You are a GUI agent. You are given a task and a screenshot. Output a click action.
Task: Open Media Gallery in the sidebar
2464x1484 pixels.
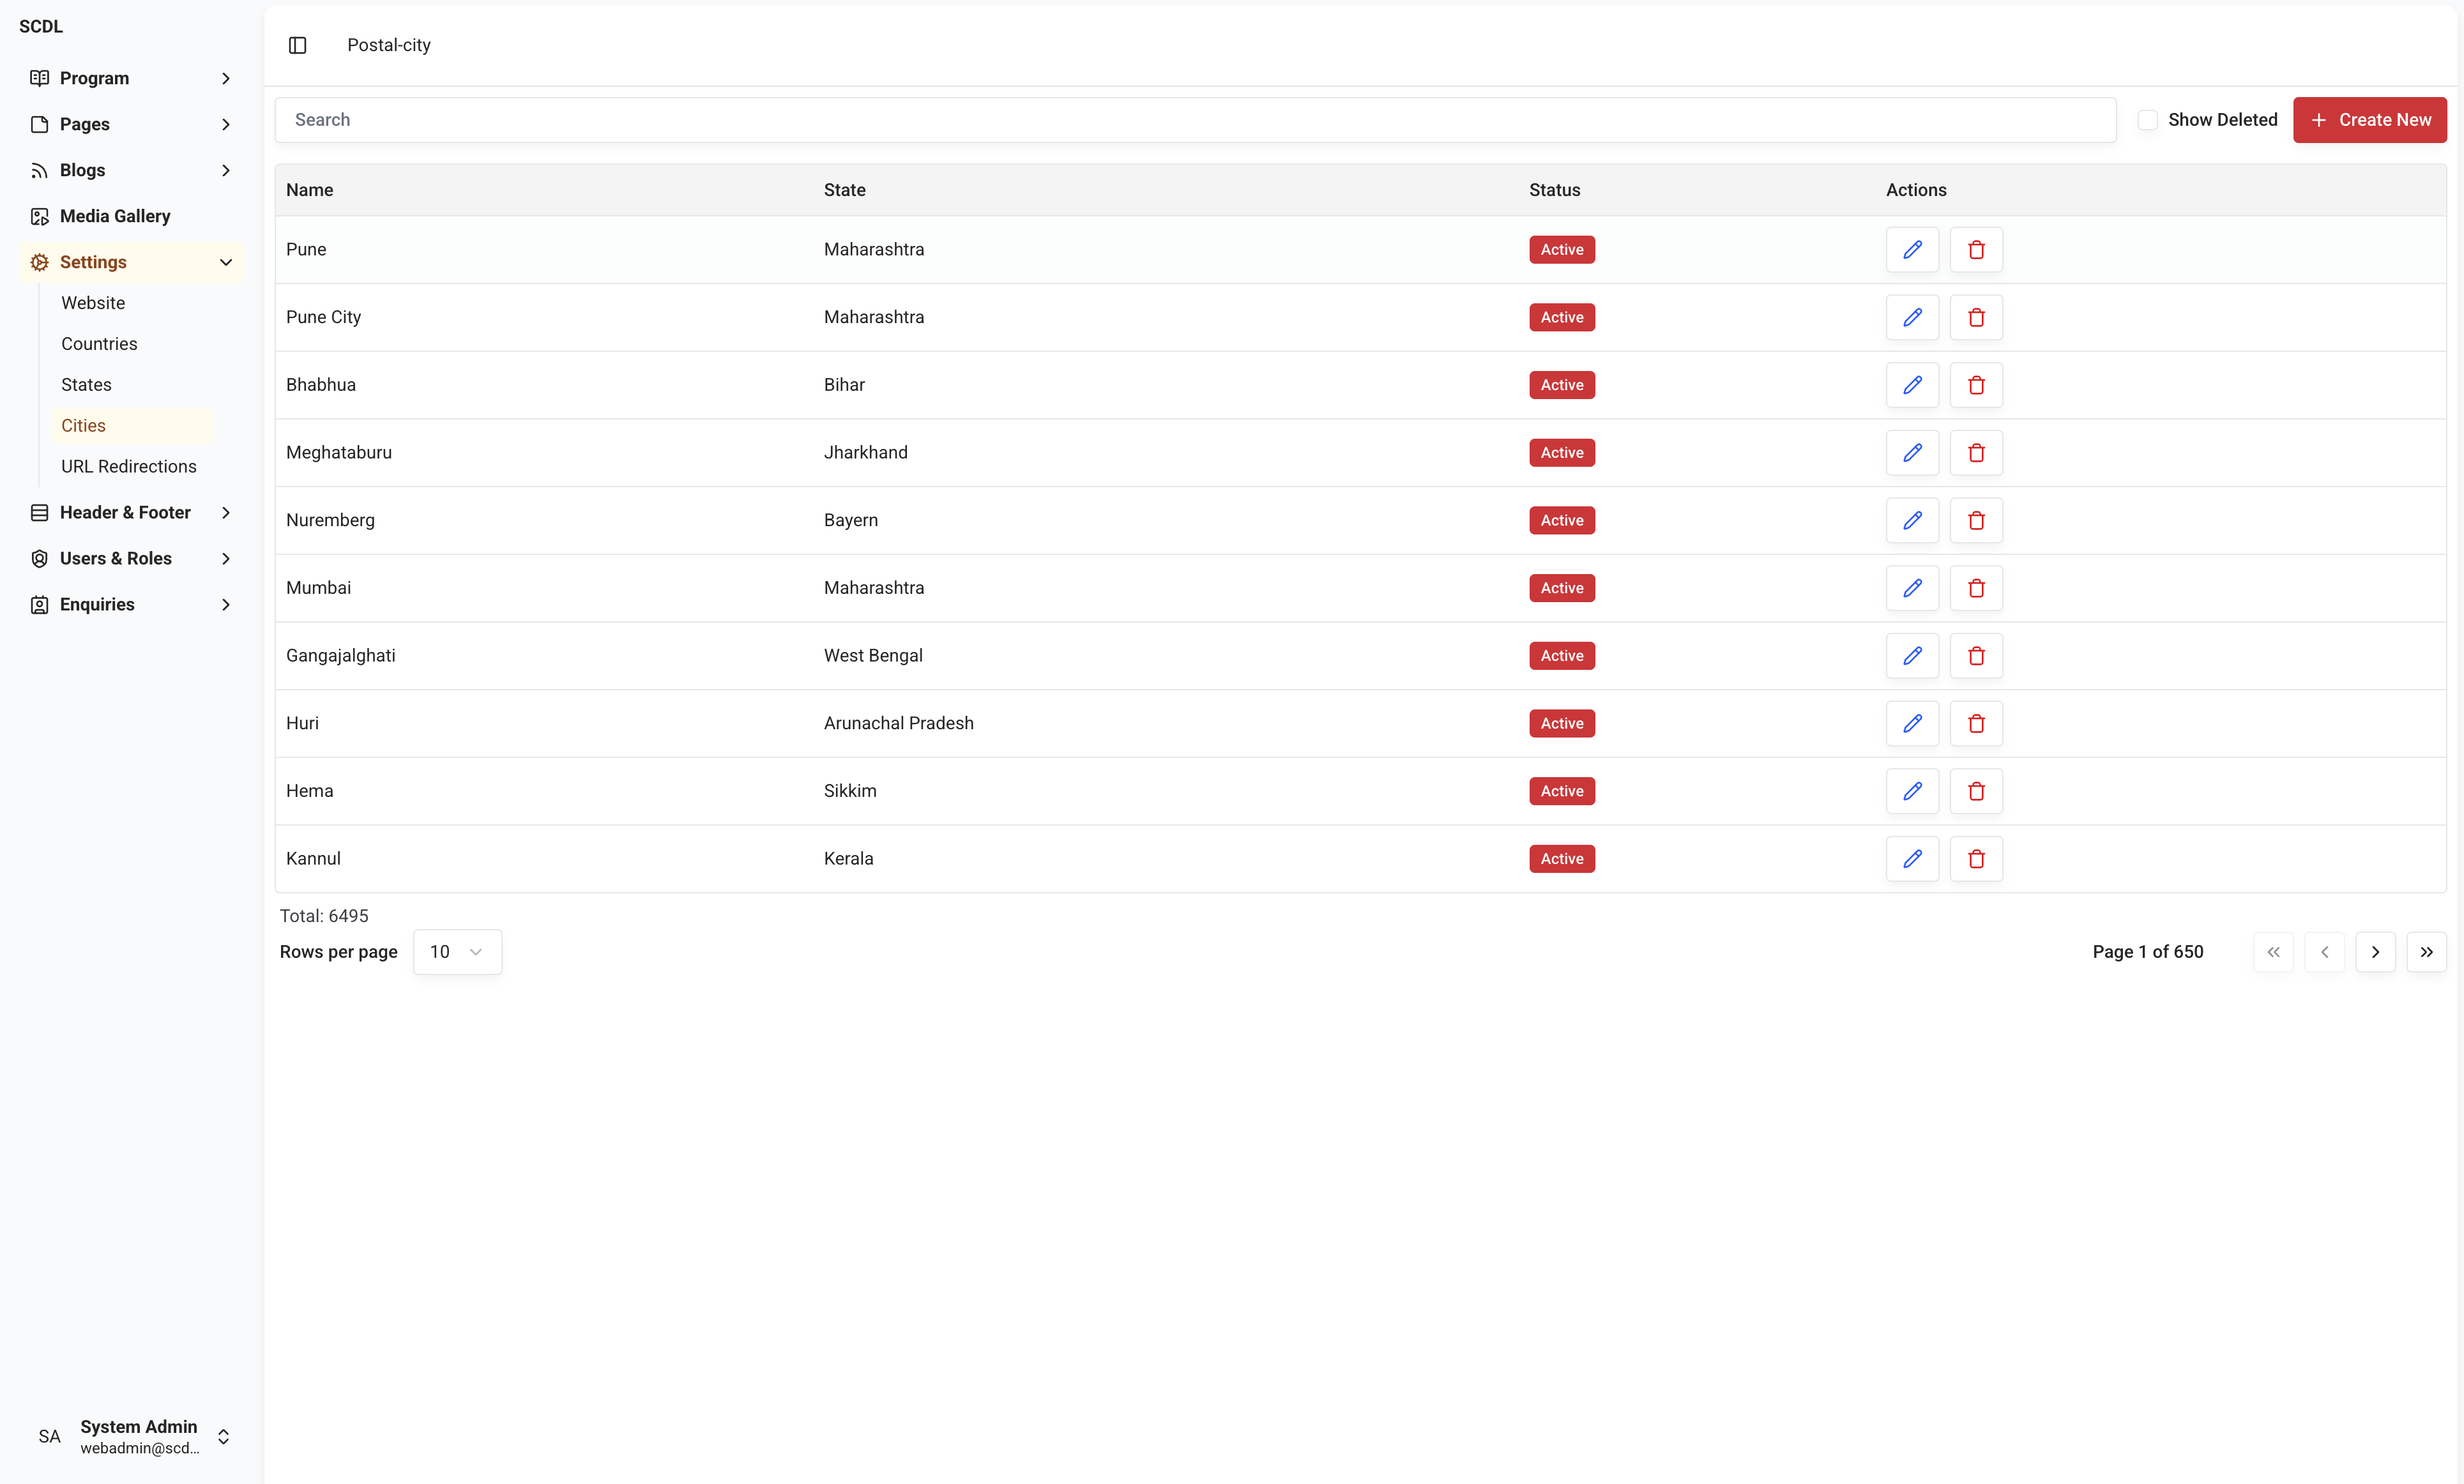(x=114, y=216)
